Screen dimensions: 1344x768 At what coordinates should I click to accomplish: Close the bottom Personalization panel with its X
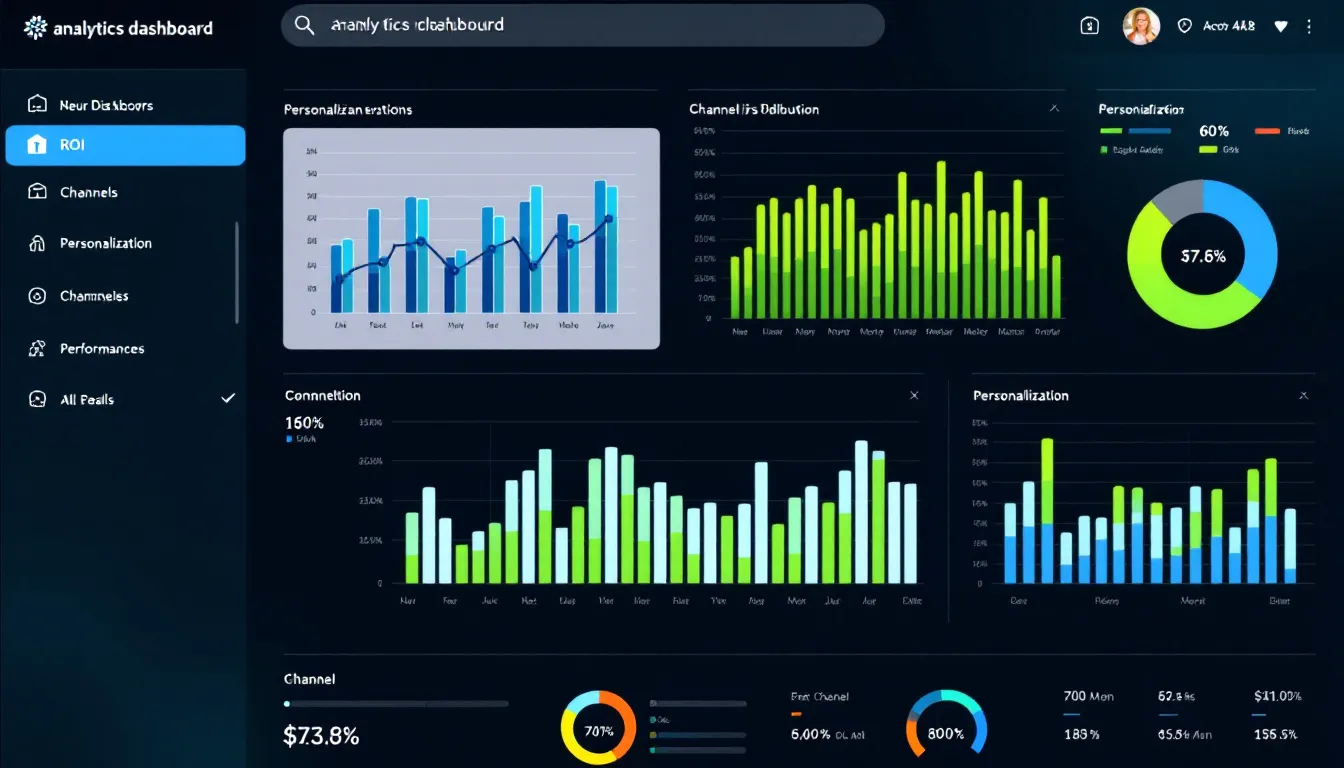point(1303,396)
